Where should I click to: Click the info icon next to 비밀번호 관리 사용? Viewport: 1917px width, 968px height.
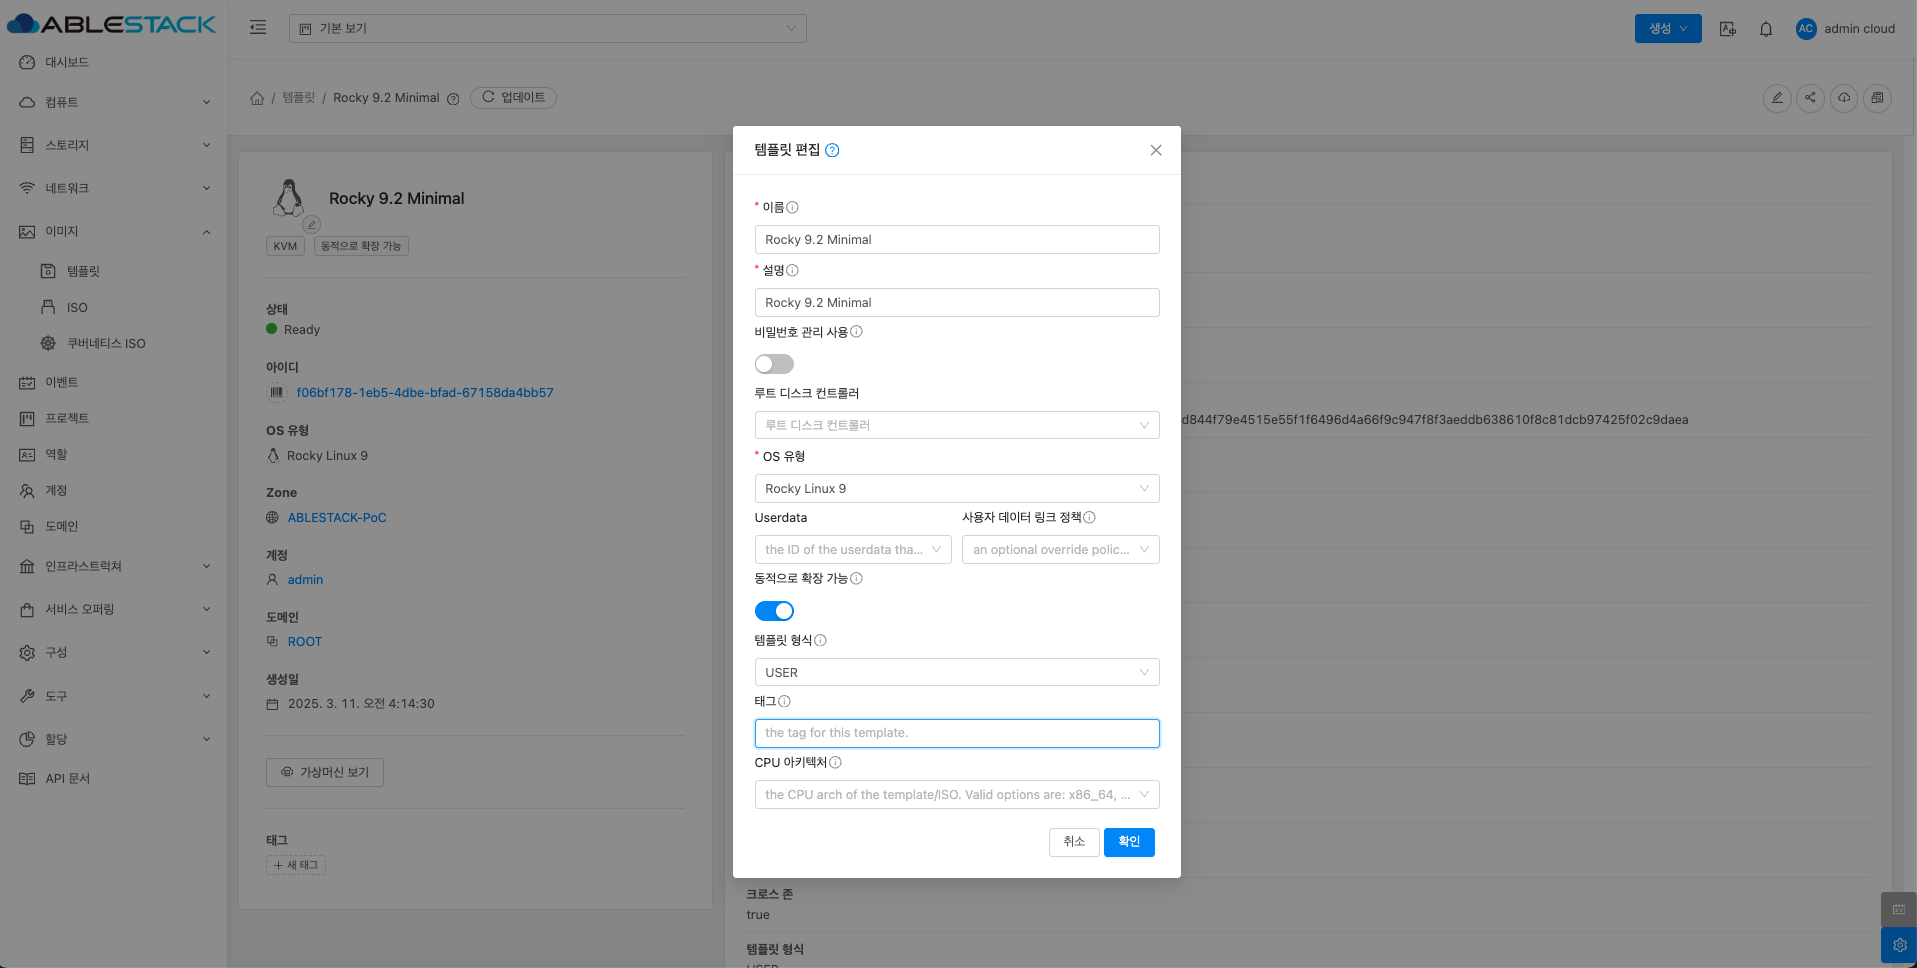pos(856,332)
